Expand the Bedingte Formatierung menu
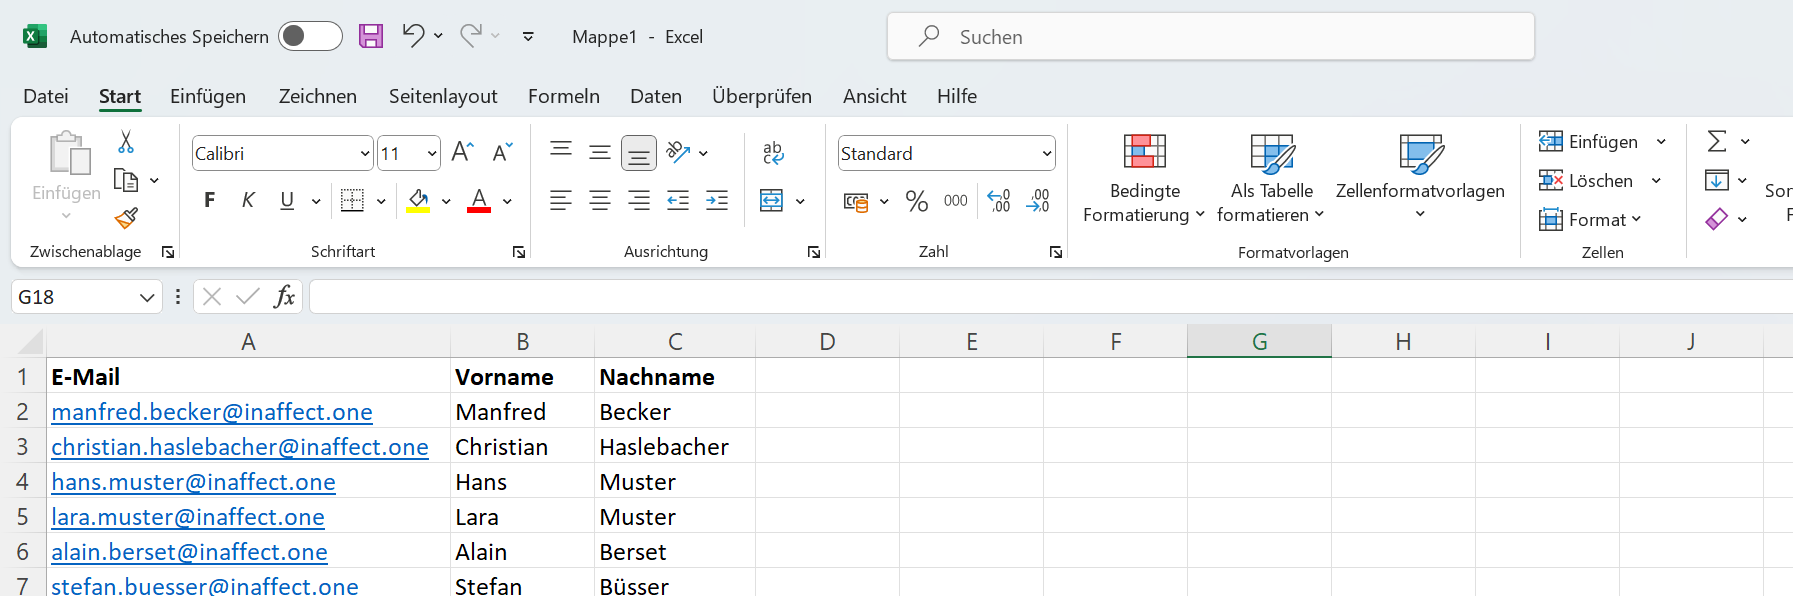This screenshot has height=596, width=1793. [1144, 180]
